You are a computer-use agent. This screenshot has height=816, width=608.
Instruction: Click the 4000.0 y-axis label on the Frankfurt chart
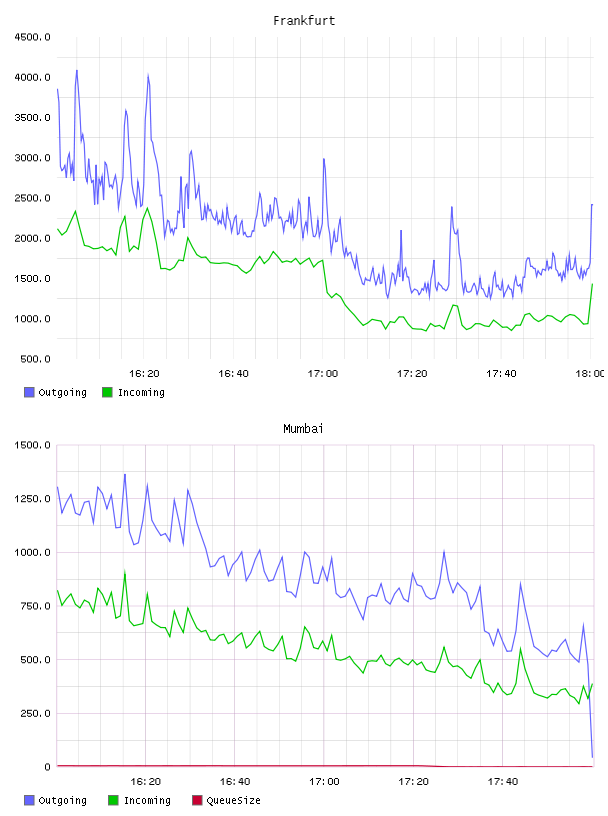point(32,77)
